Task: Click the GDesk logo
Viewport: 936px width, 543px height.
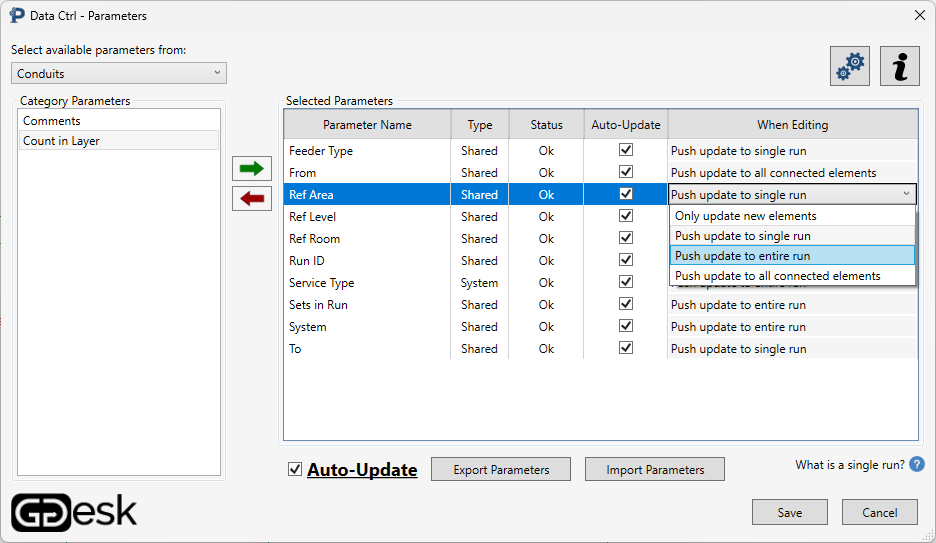Action: click(74, 511)
